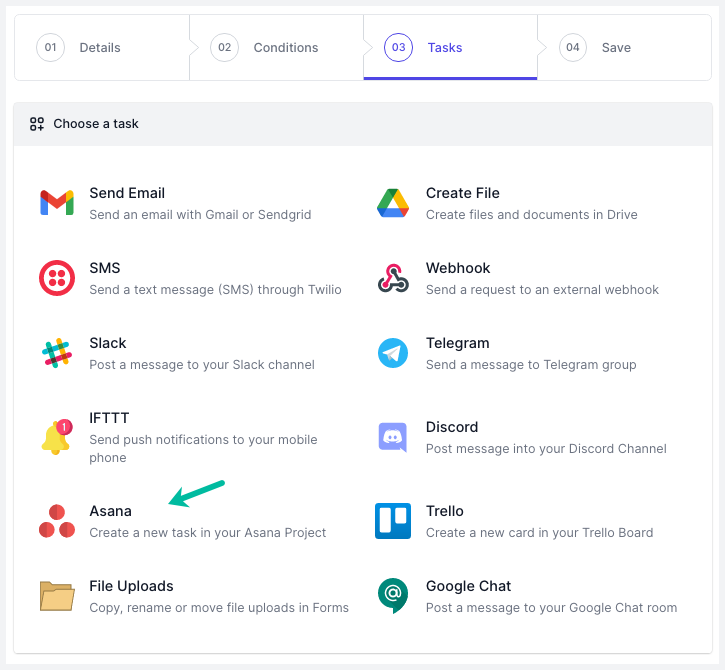Click "Send push notifications to your mobile phone"
The image size is (725, 670).
203,449
